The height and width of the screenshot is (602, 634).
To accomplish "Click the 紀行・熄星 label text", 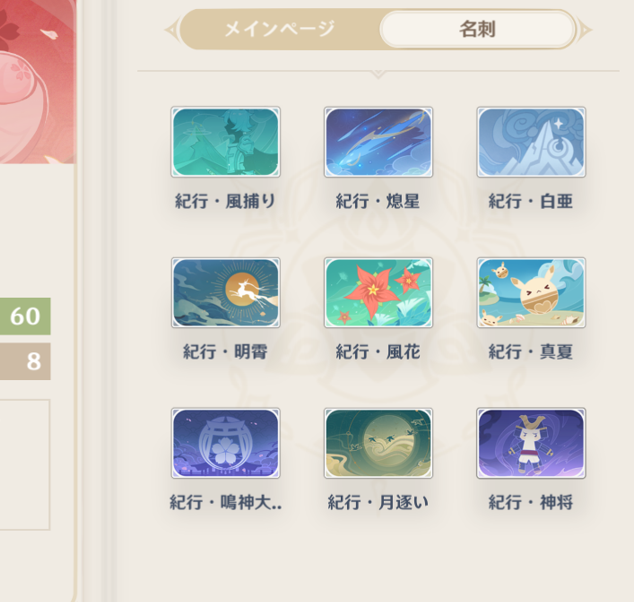I will tap(378, 201).
